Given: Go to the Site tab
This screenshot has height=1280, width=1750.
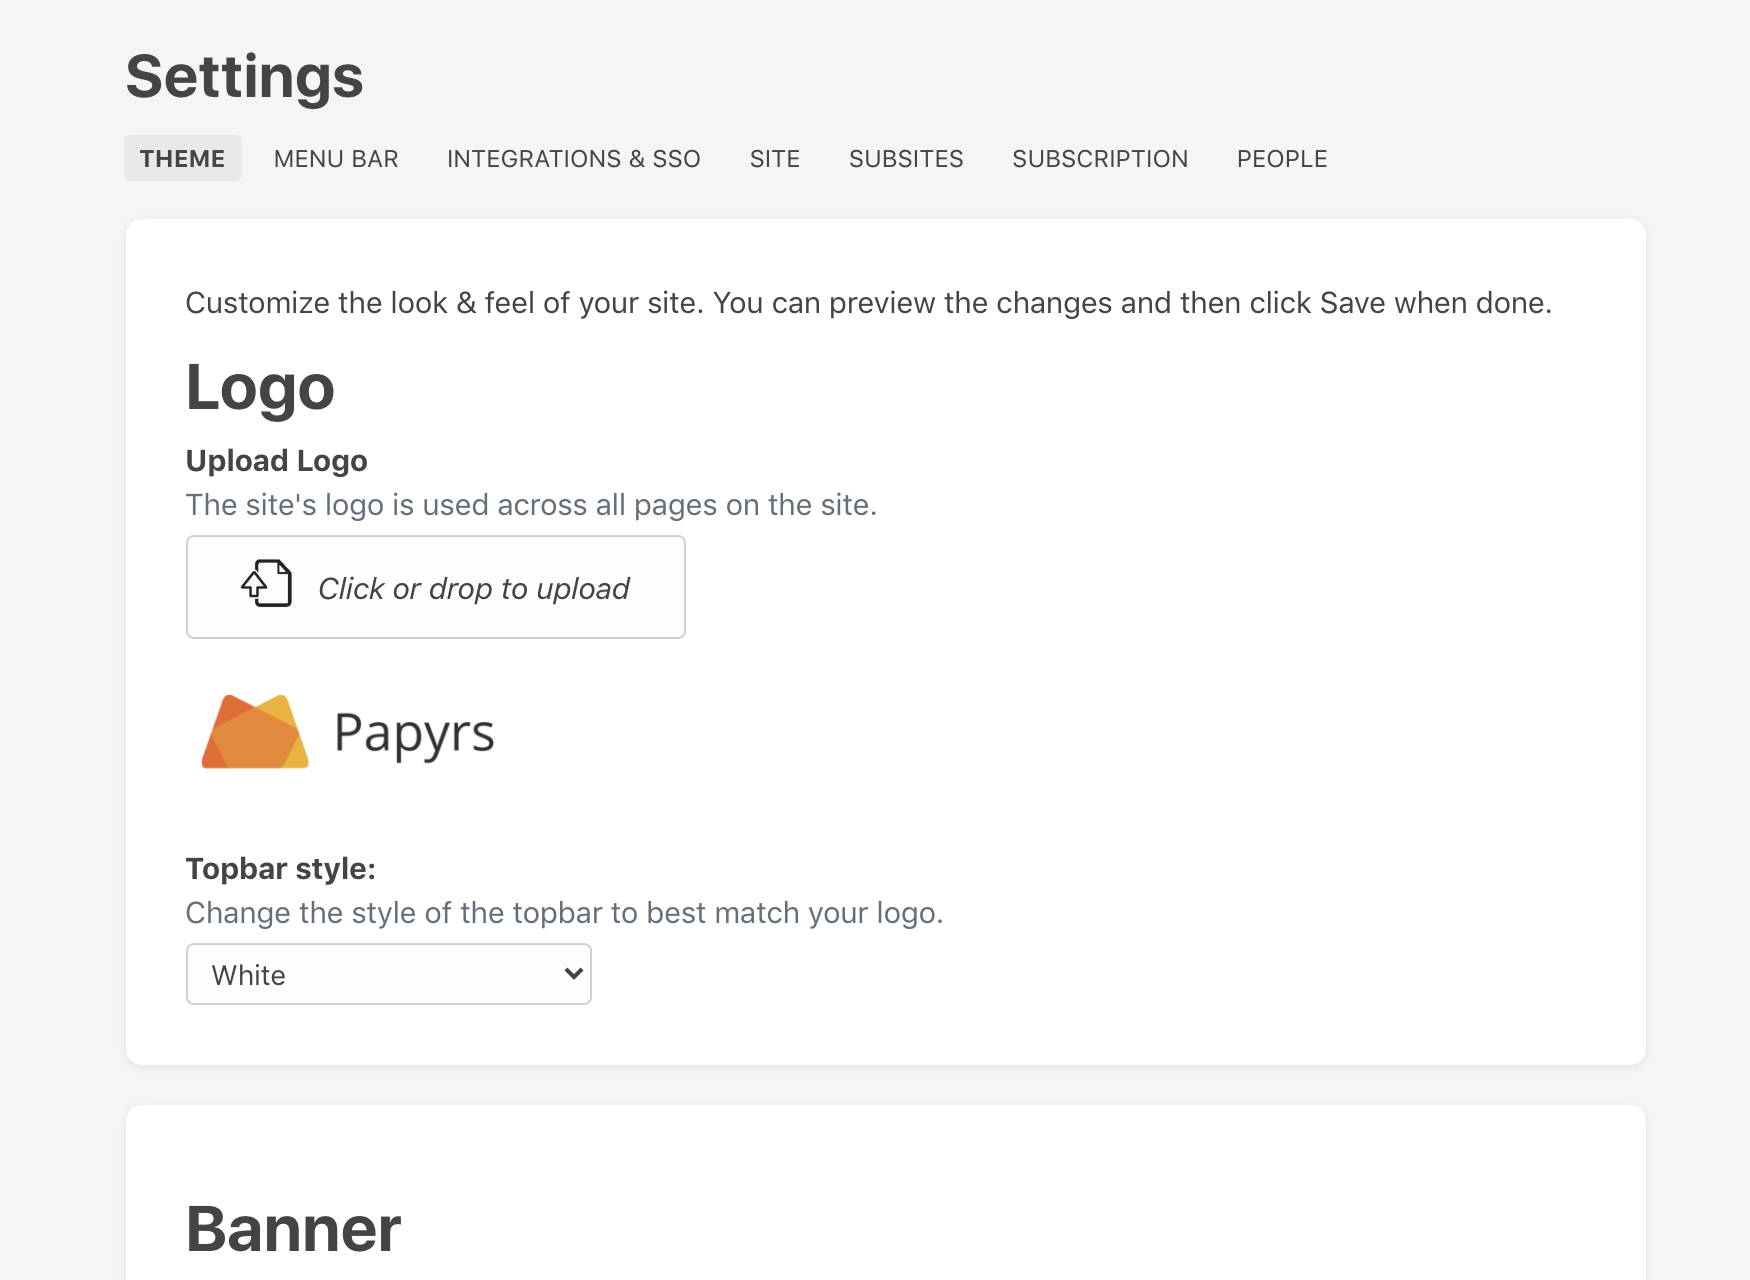Looking at the screenshot, I should 775,158.
